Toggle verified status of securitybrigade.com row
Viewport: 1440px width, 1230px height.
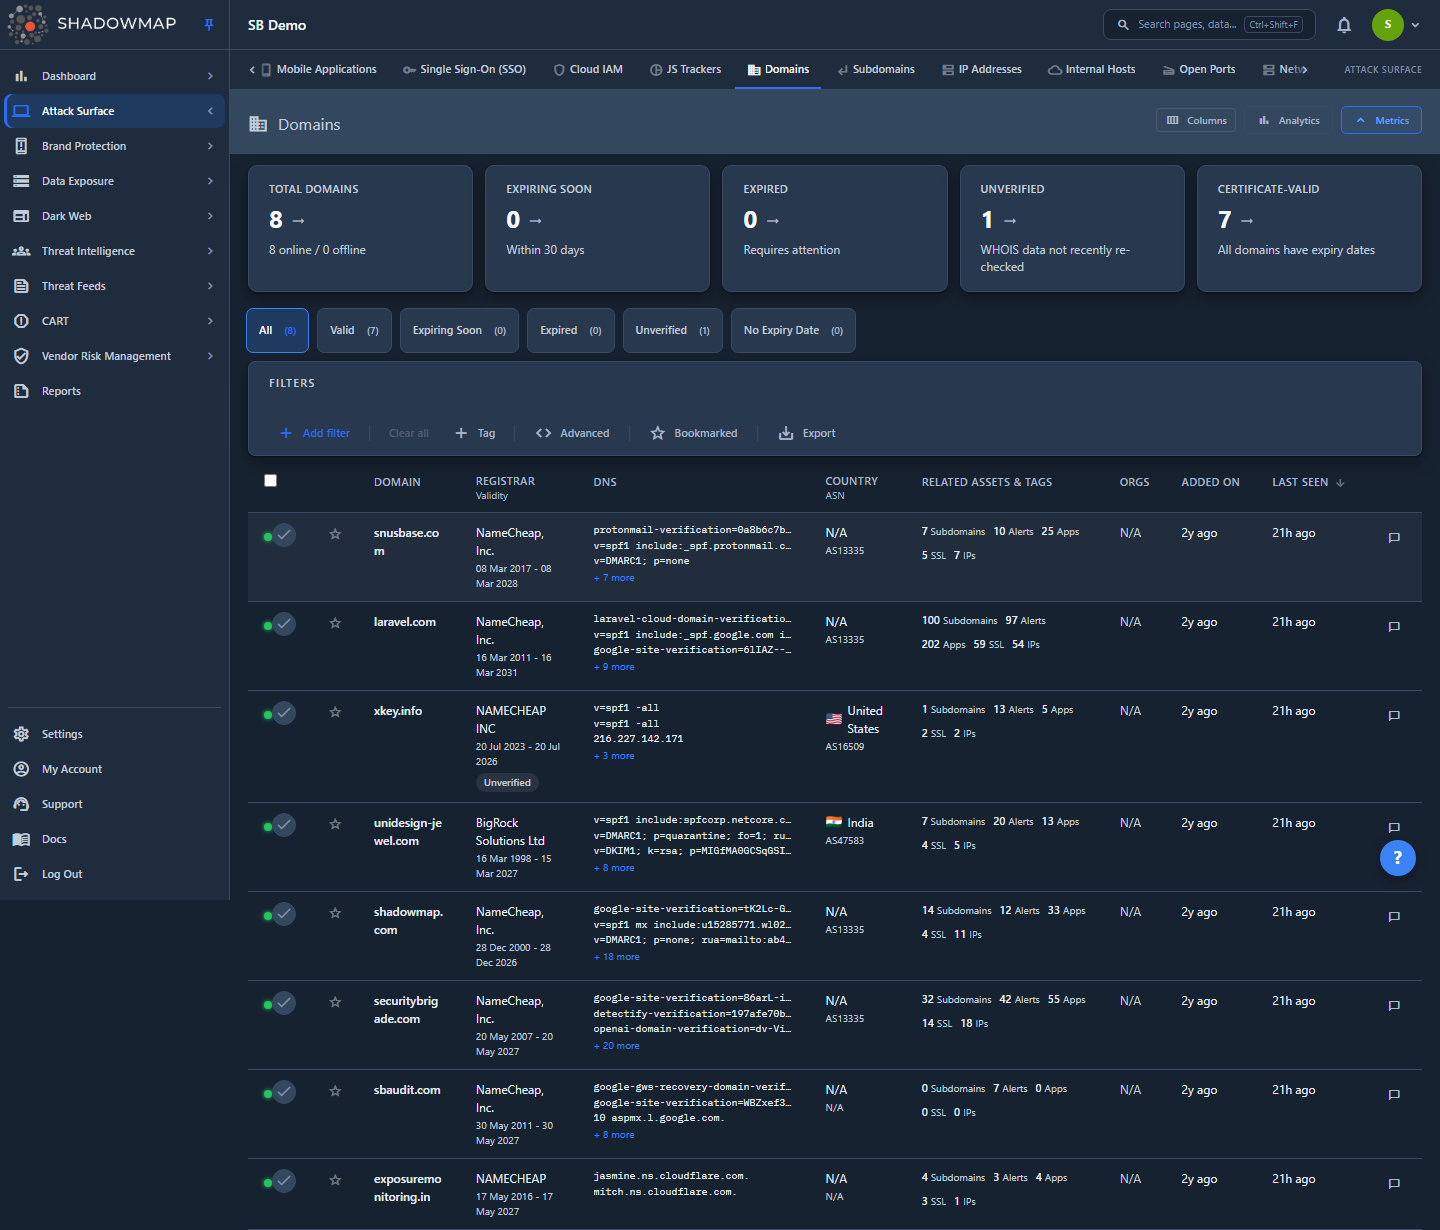pyautogui.click(x=284, y=1003)
